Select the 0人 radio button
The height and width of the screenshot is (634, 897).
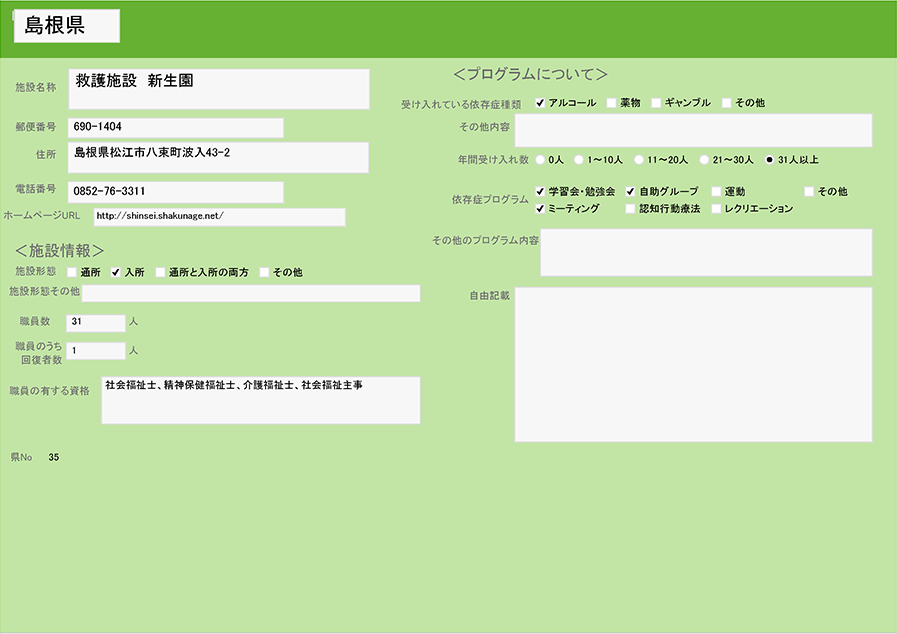[541, 159]
